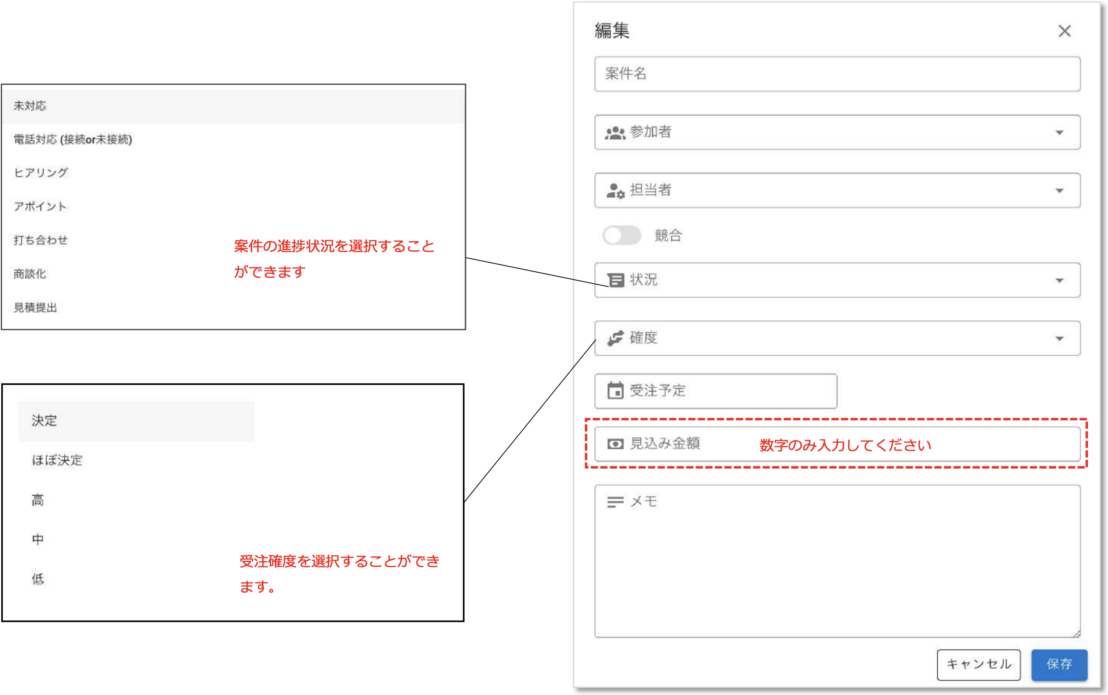Choose 中 certainty option
Image resolution: width=1108 pixels, height=695 pixels.
136,540
